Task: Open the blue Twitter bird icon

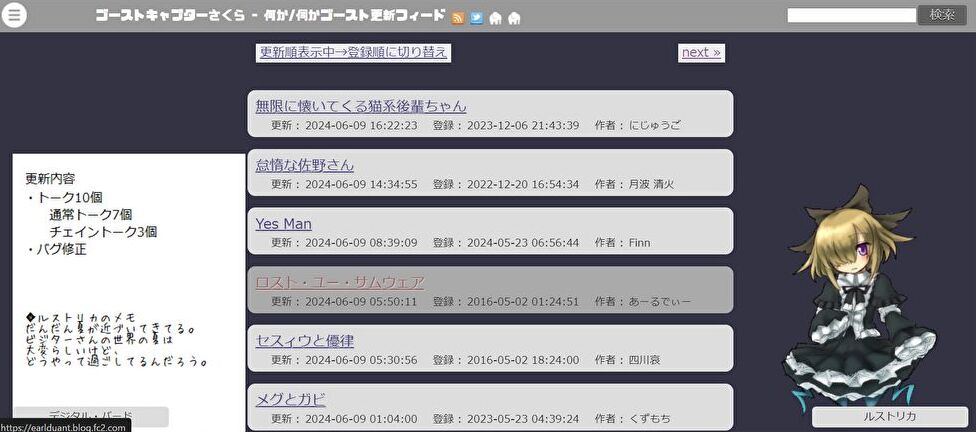Action: (x=477, y=18)
